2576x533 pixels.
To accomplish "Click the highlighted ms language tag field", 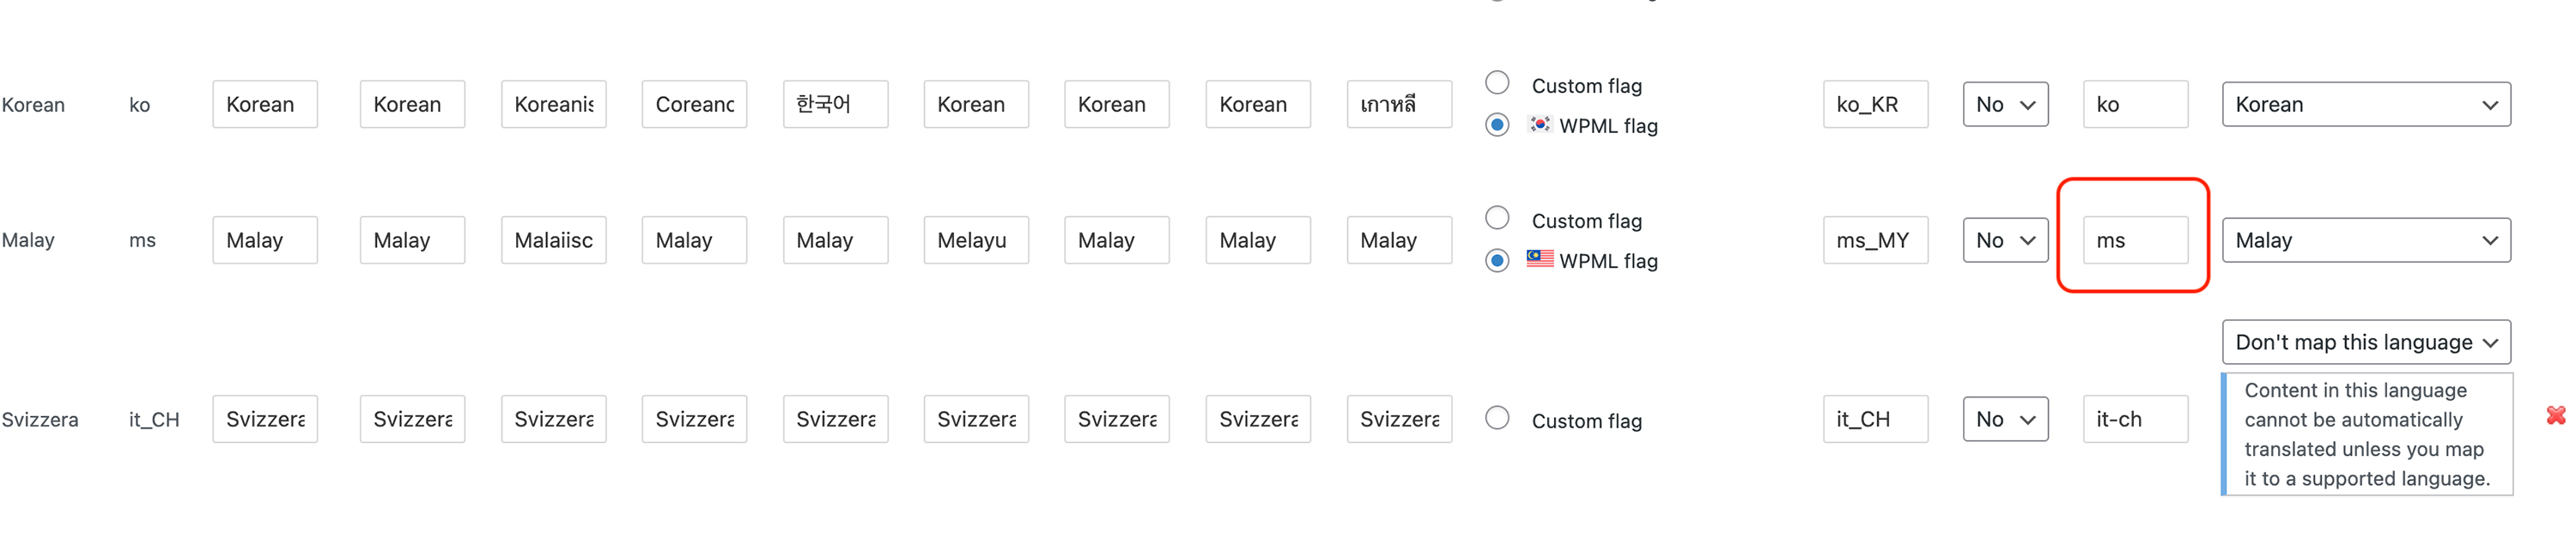I will (x=2135, y=240).
